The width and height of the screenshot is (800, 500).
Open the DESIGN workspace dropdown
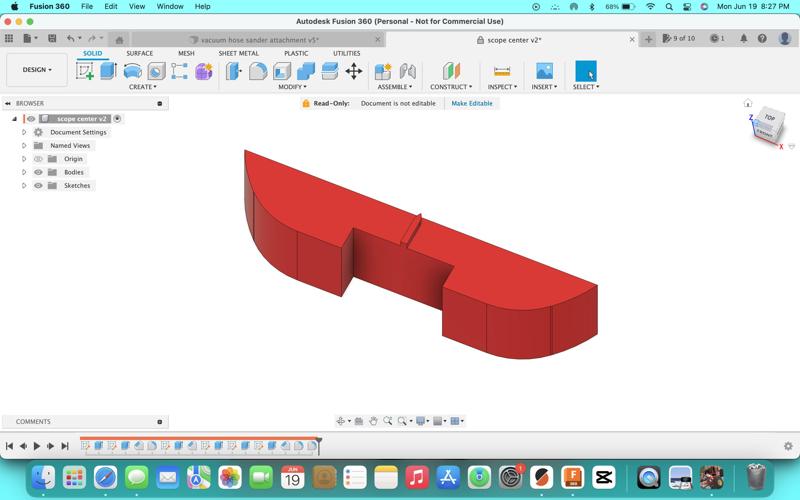[37, 70]
